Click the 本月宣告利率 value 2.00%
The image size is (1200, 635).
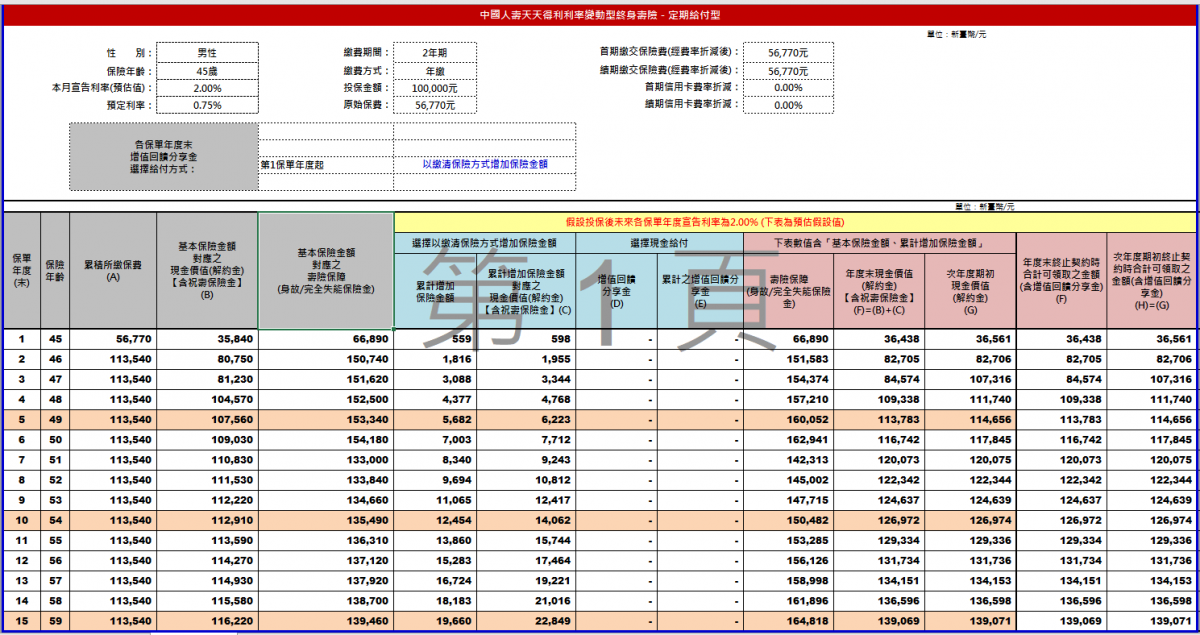(206, 88)
